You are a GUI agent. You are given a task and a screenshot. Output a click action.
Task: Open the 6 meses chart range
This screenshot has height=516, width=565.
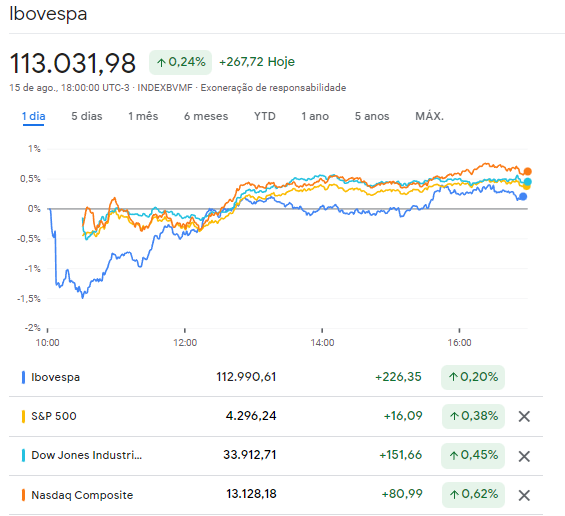point(206,116)
